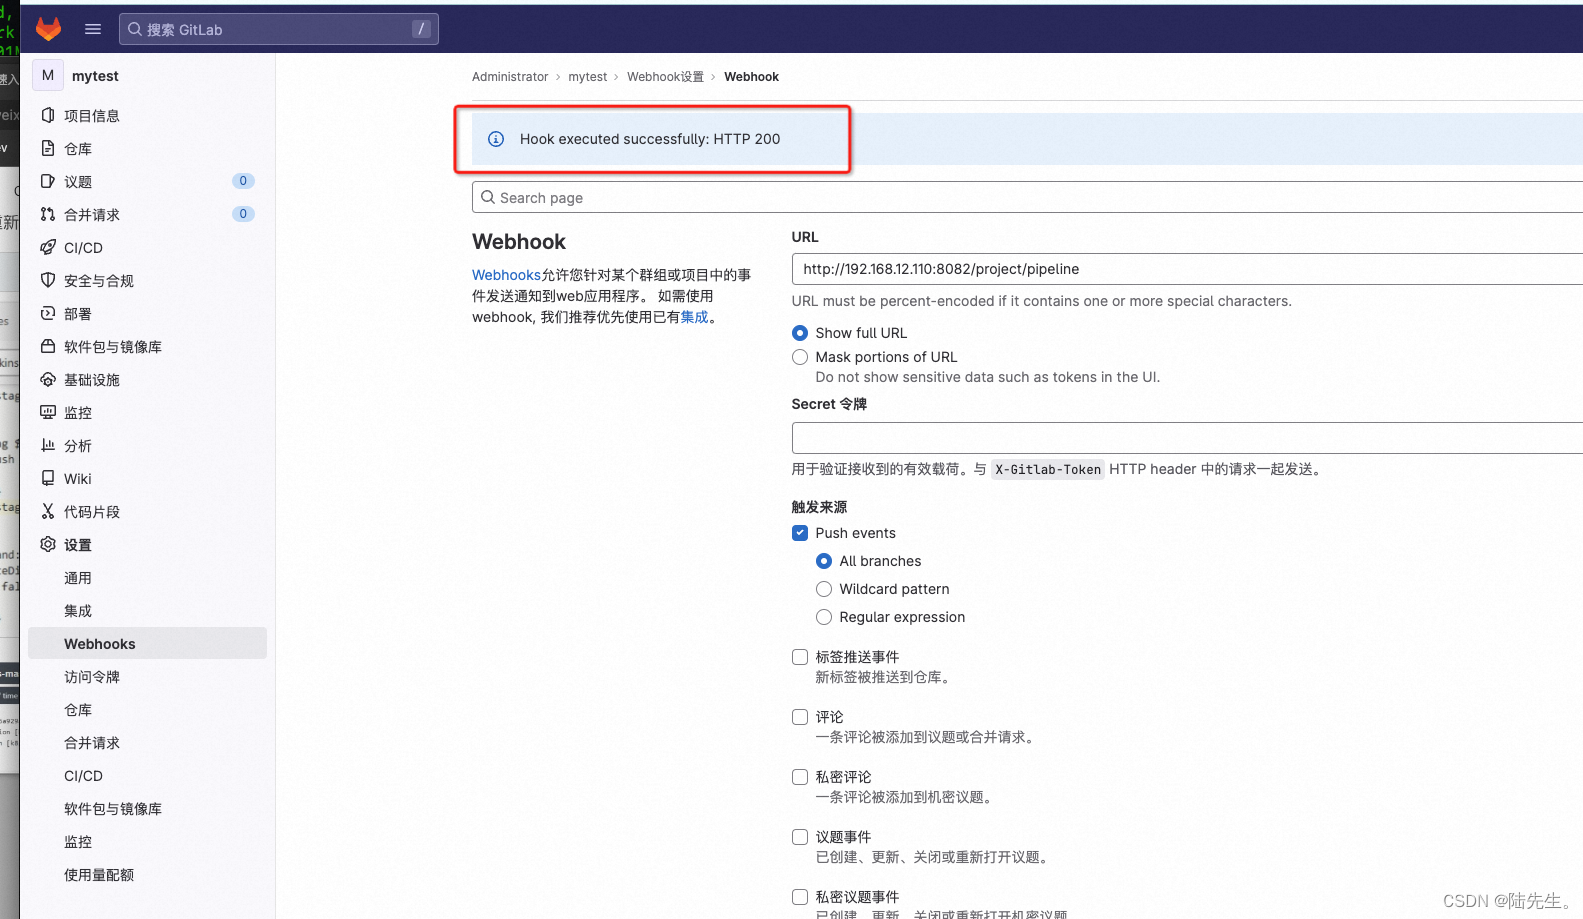Open the mytest project avatar
The width and height of the screenshot is (1583, 919).
[48, 75]
